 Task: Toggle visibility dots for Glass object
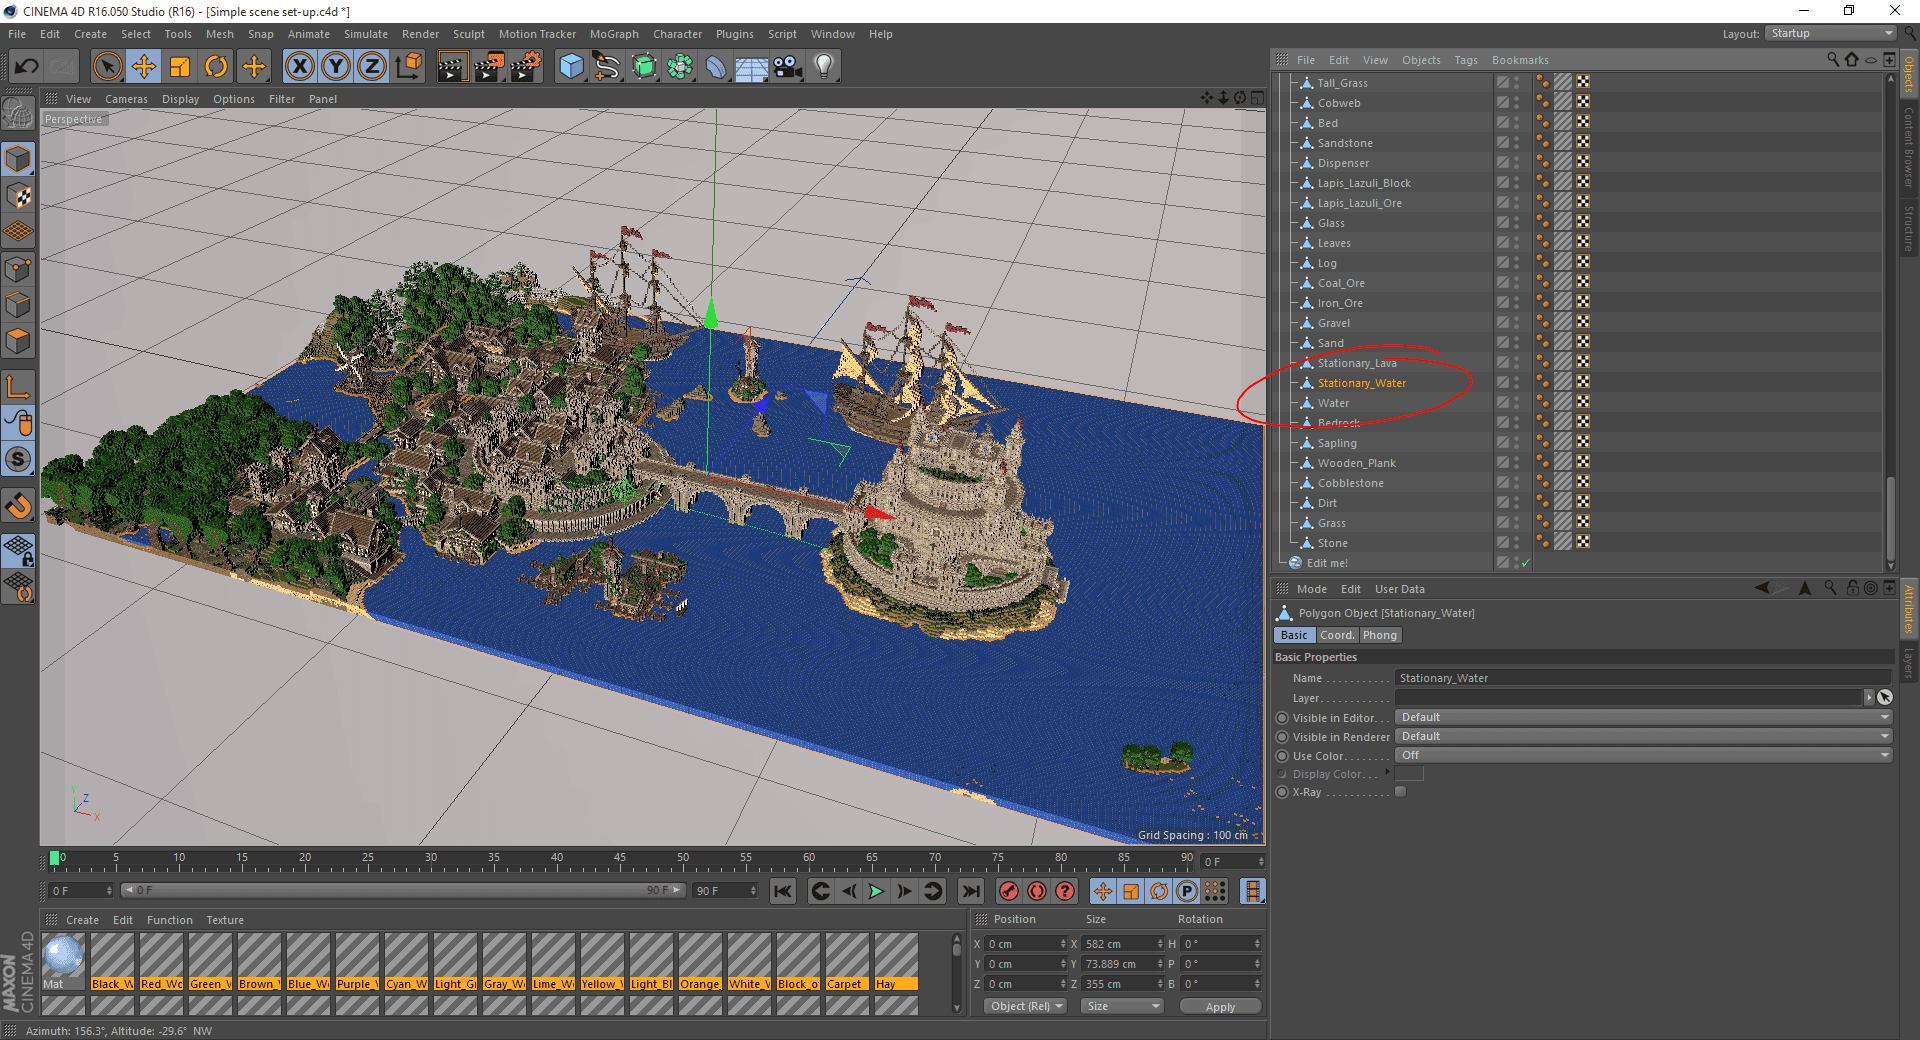click(x=1517, y=223)
